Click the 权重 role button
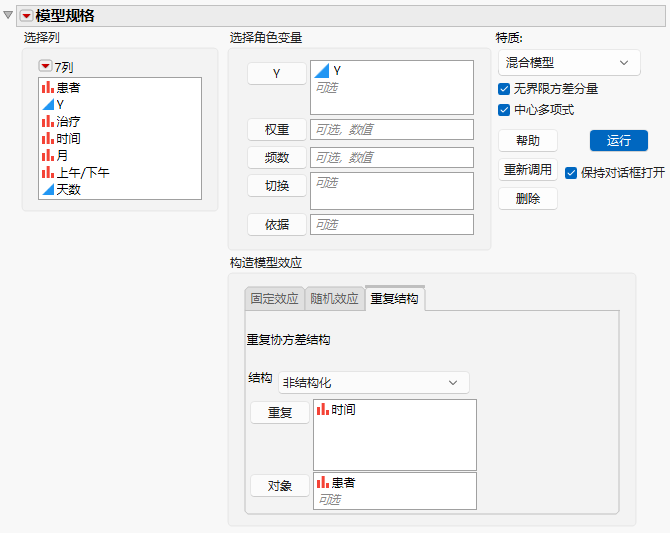670x533 pixels. pos(276,130)
